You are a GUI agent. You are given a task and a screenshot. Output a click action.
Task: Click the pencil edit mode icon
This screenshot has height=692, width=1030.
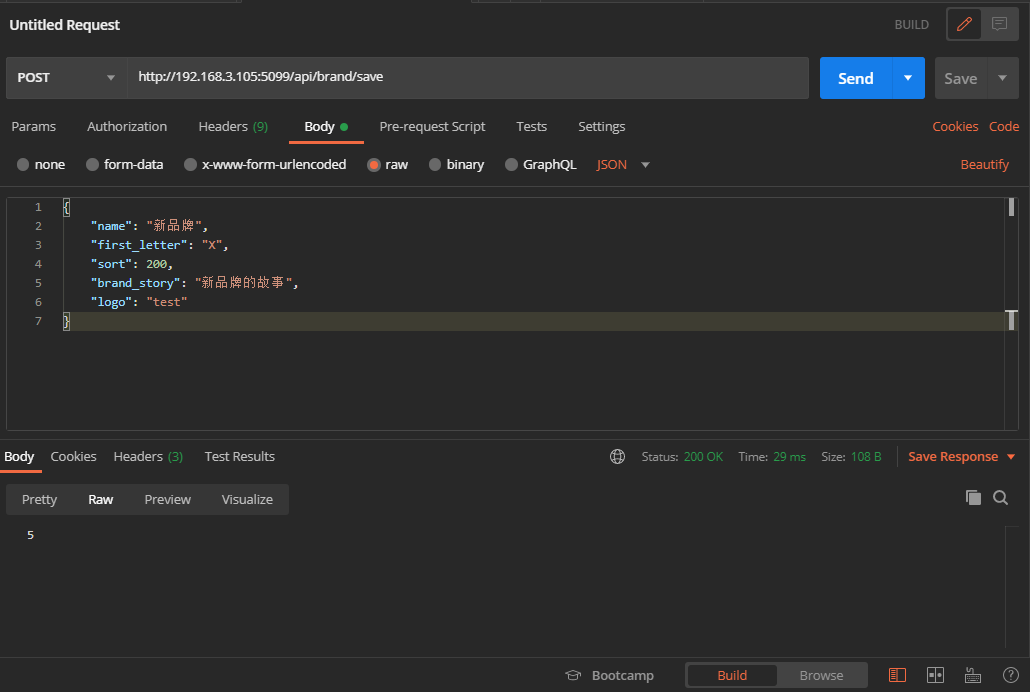click(x=964, y=24)
